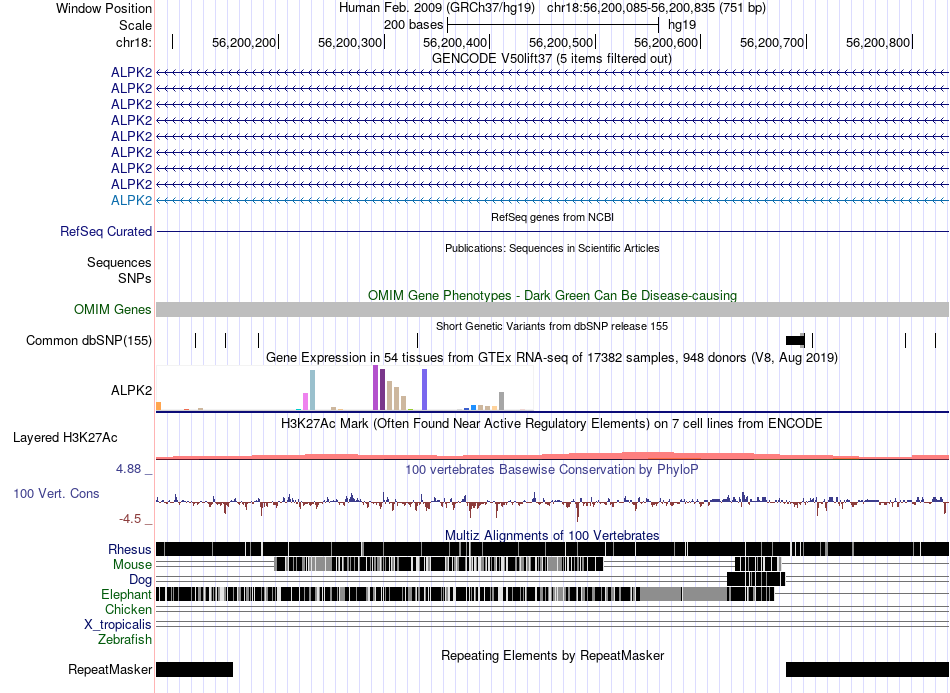
Task: Click the Chicken alignment label
Action: [128, 609]
